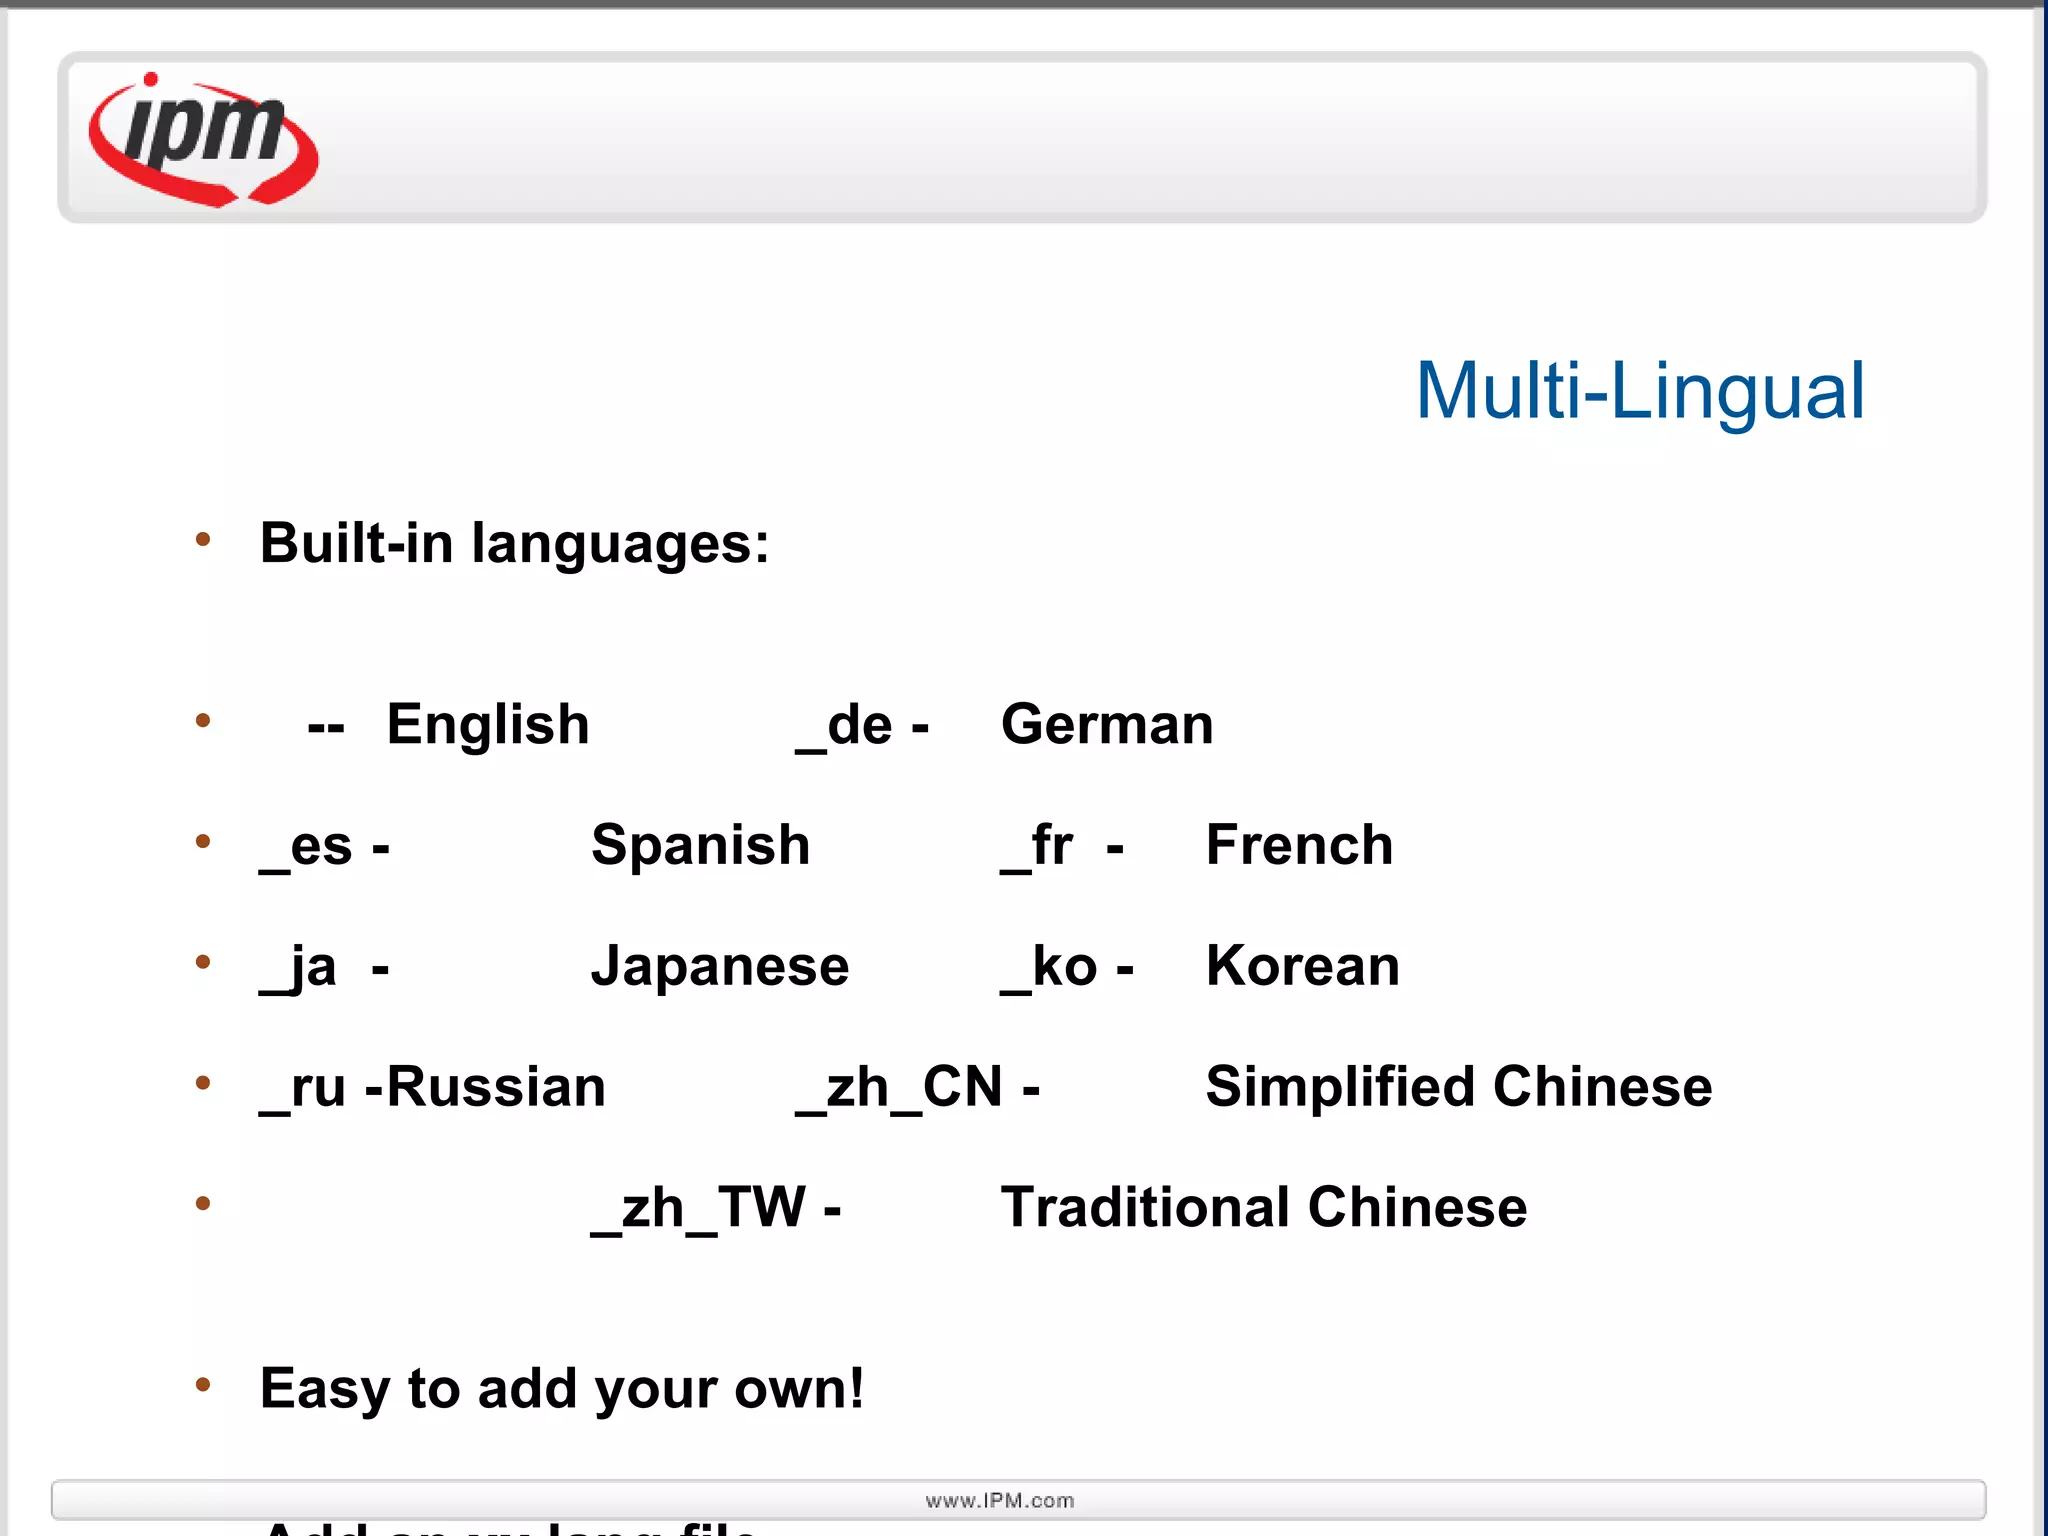This screenshot has width=2048, height=1536.
Task: Click the _ja - language code
Action: tap(324, 970)
